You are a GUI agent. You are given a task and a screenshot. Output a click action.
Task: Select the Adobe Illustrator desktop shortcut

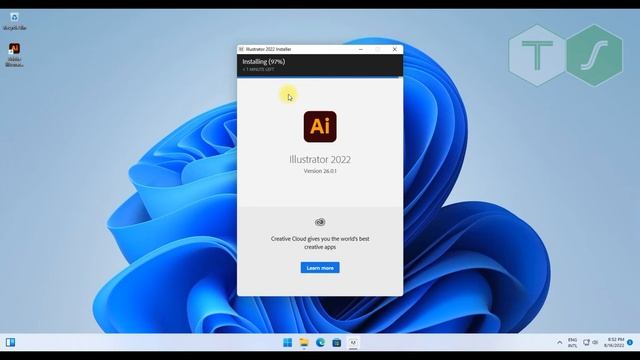tap(14, 55)
